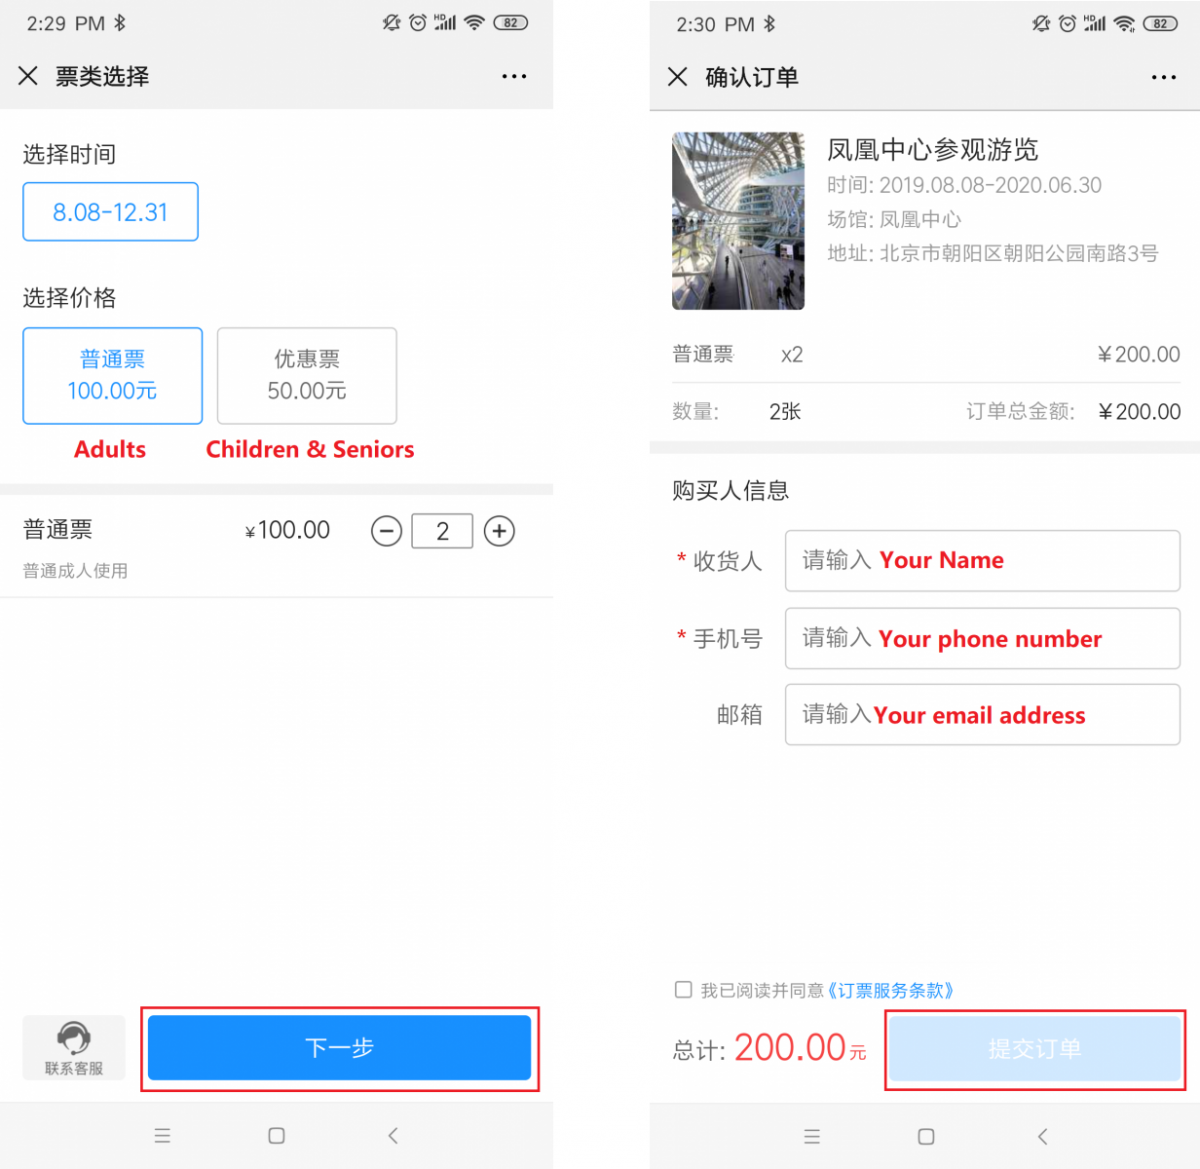This screenshot has width=1200, height=1169.
Task: Click the 时间: 2019.08.08-2020.06.30 line
Action: 964,185
